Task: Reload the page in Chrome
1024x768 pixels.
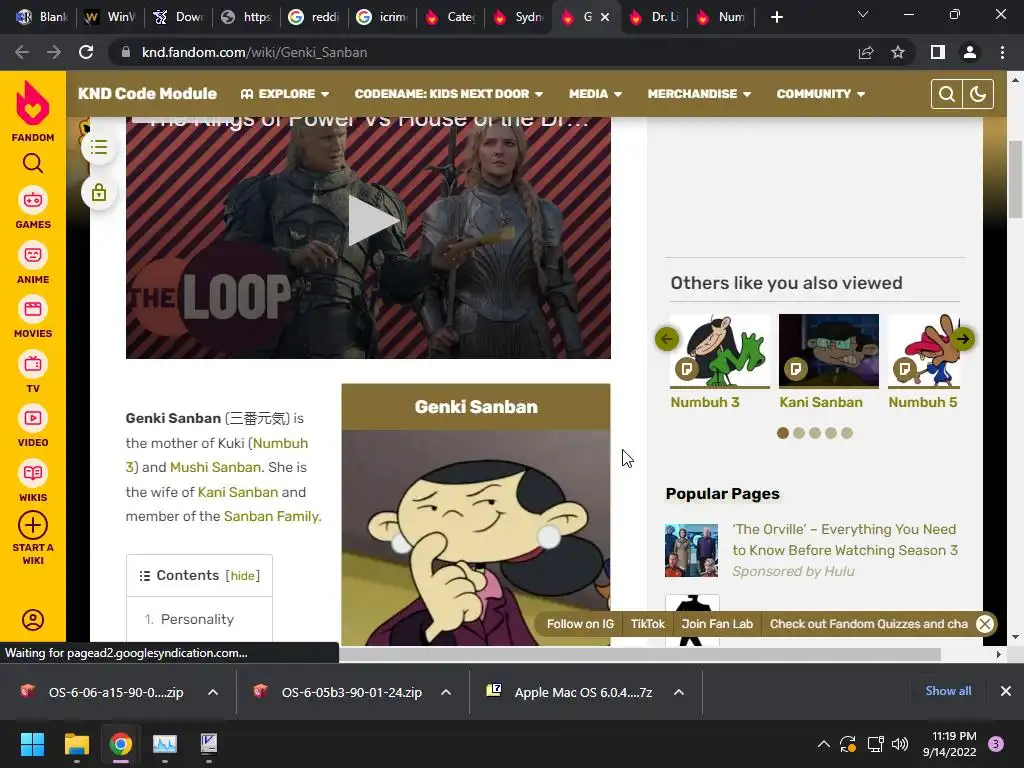Action: coord(86,52)
